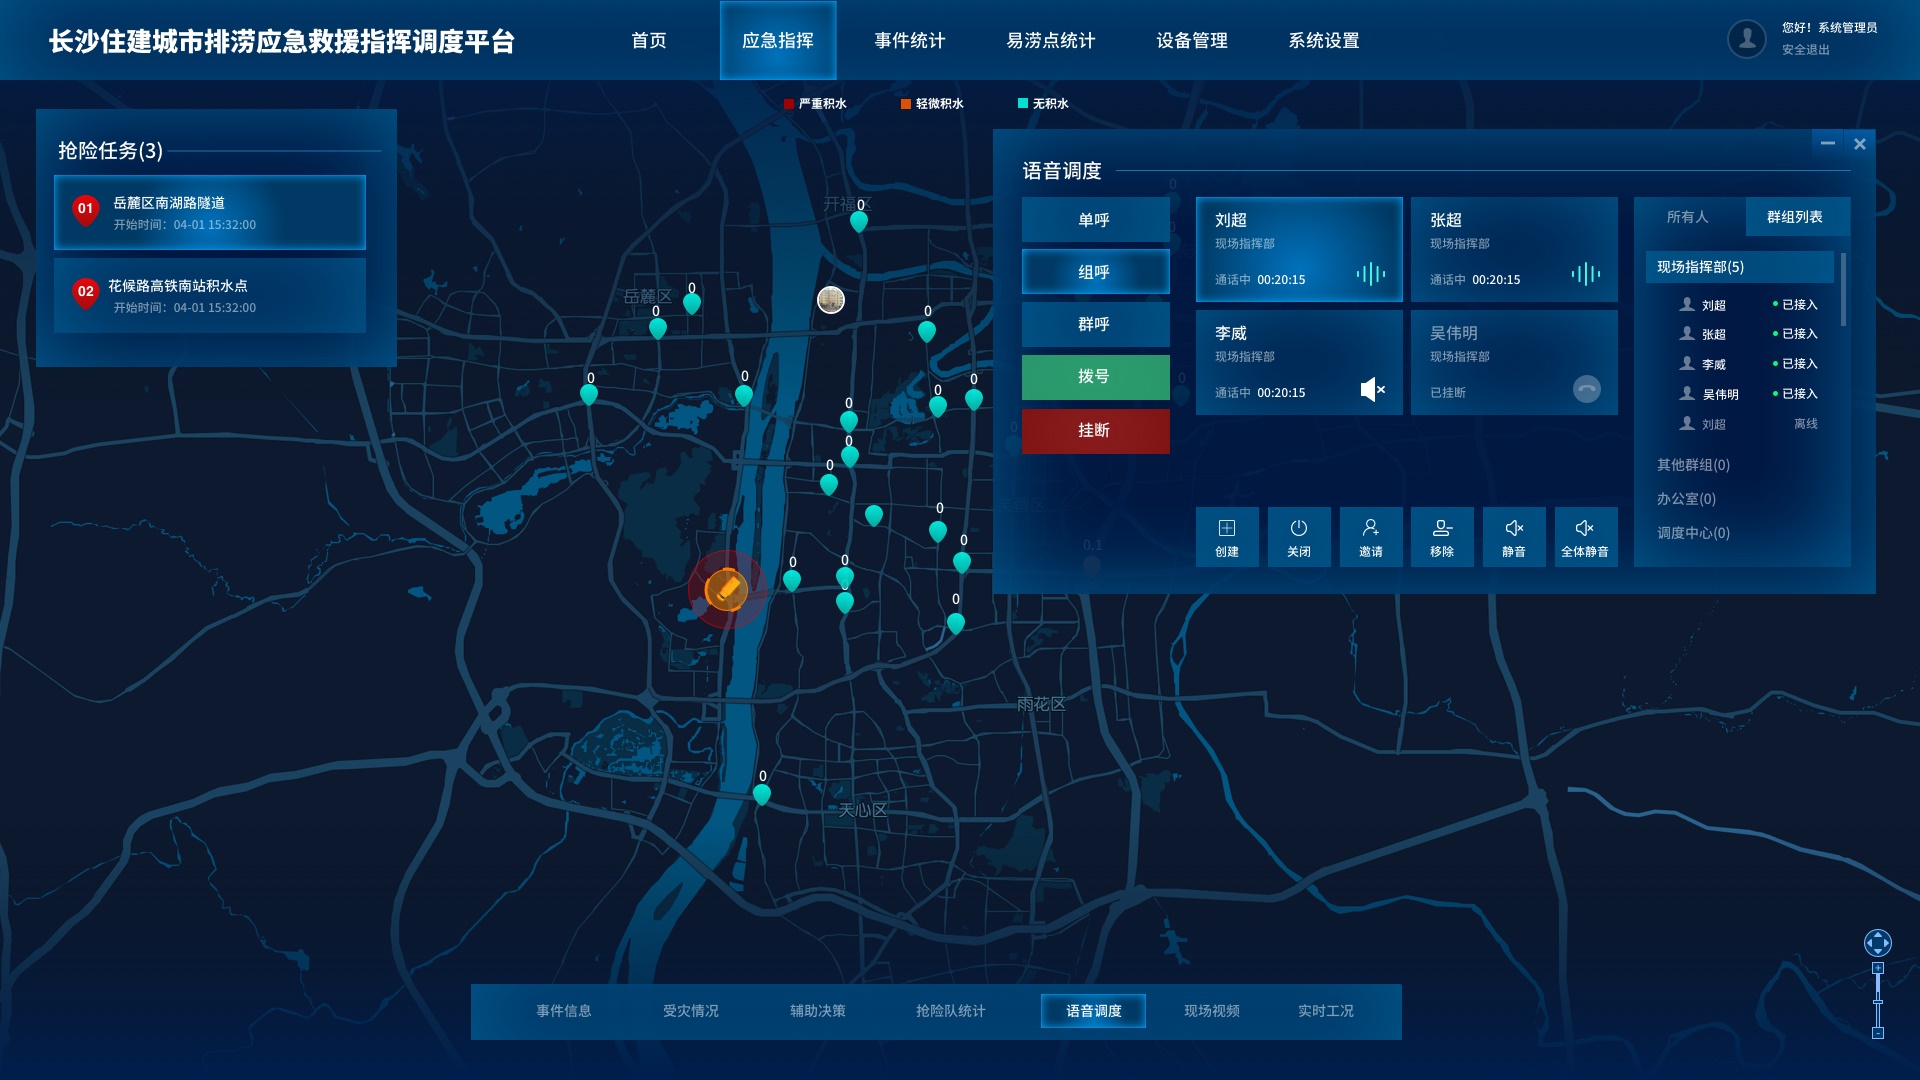Click the teal marker near 开福区 label

click(858, 222)
